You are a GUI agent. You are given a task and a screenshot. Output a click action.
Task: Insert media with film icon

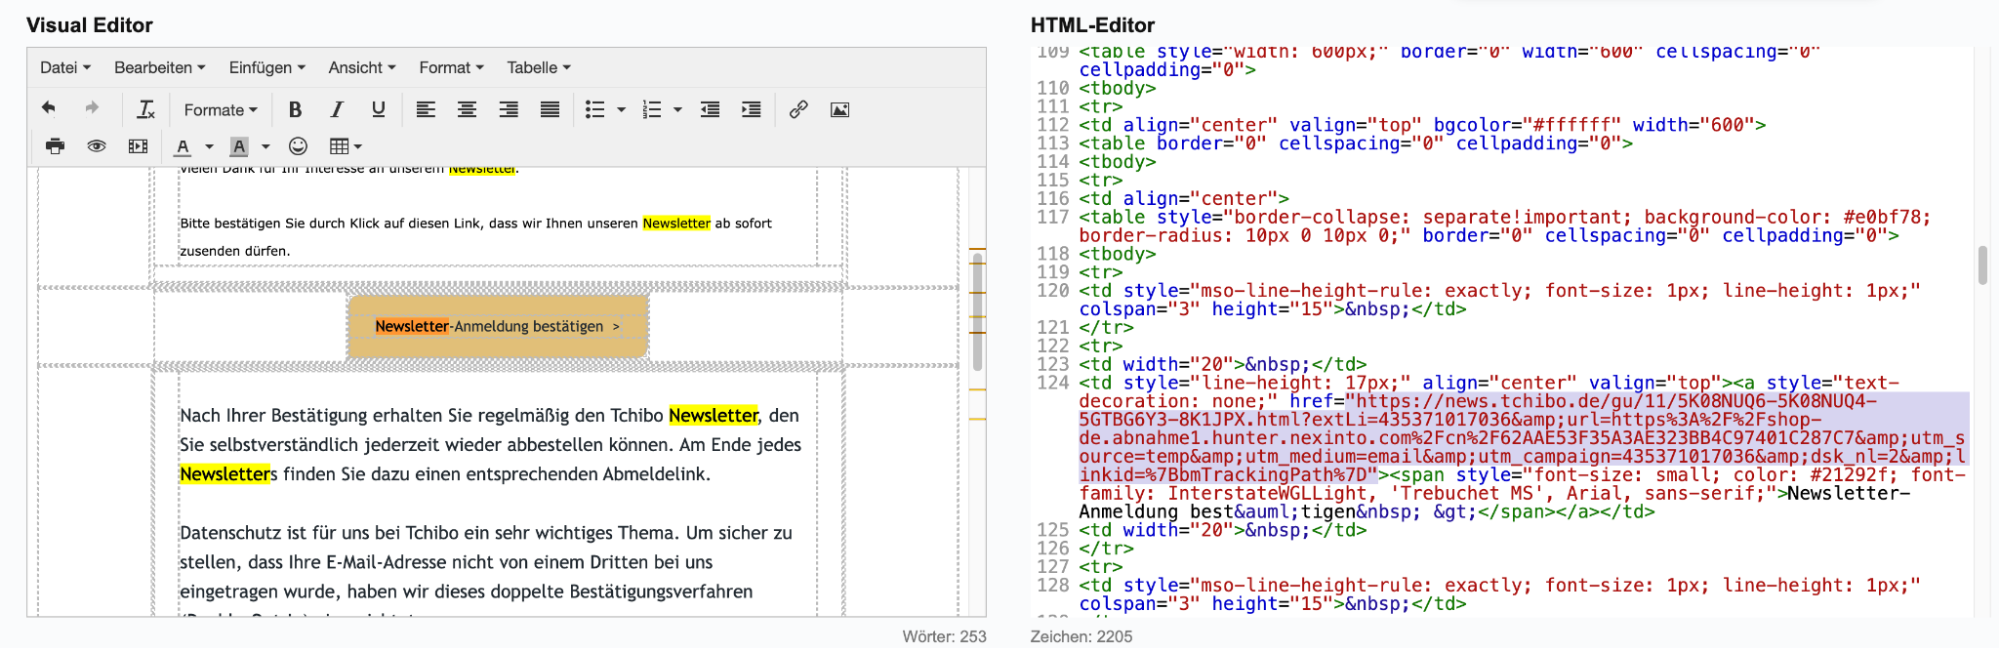pos(138,146)
